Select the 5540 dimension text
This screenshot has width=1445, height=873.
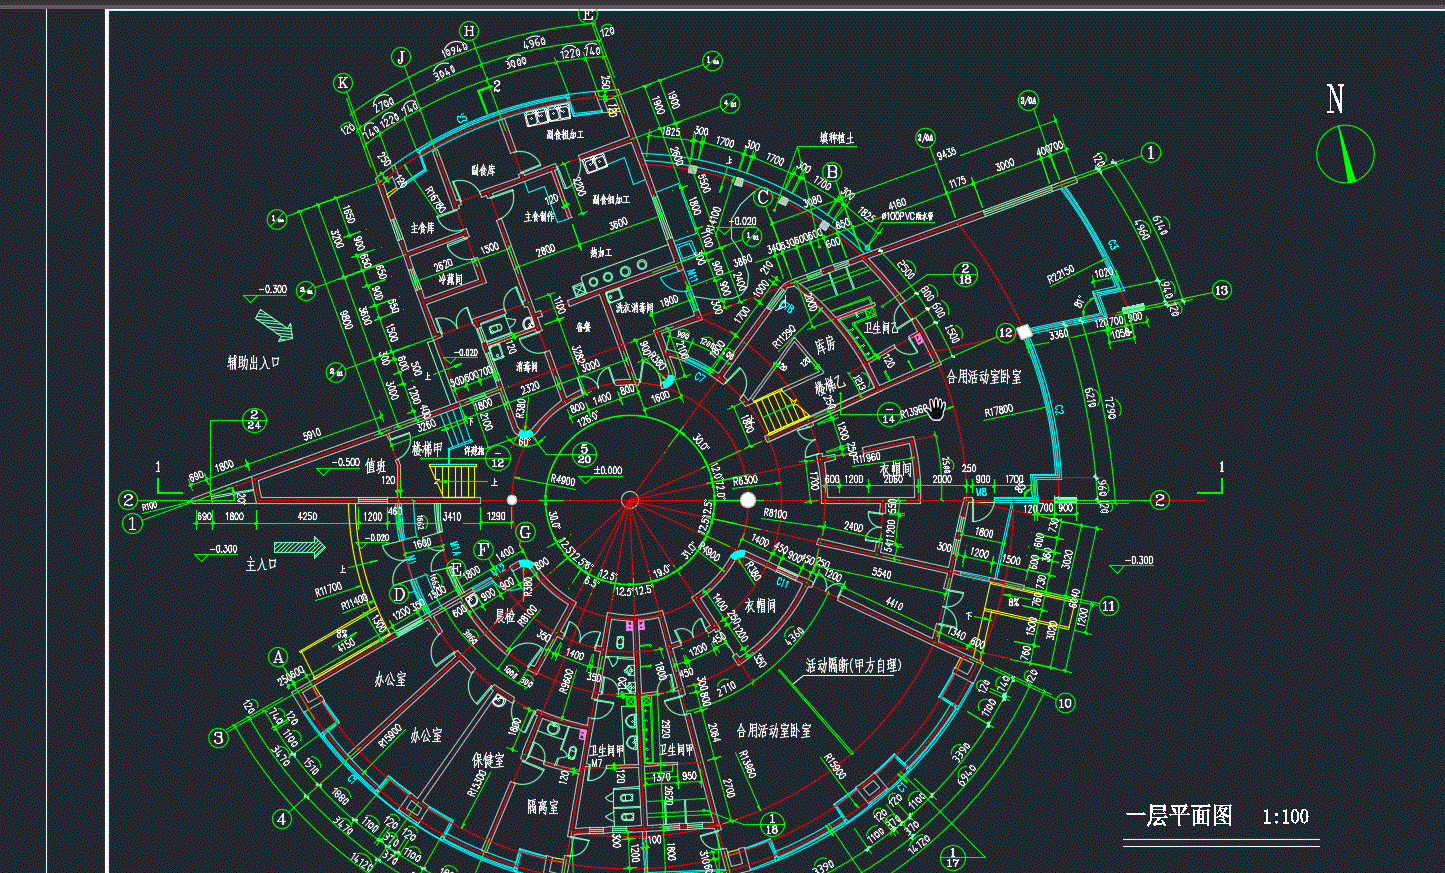coord(881,574)
